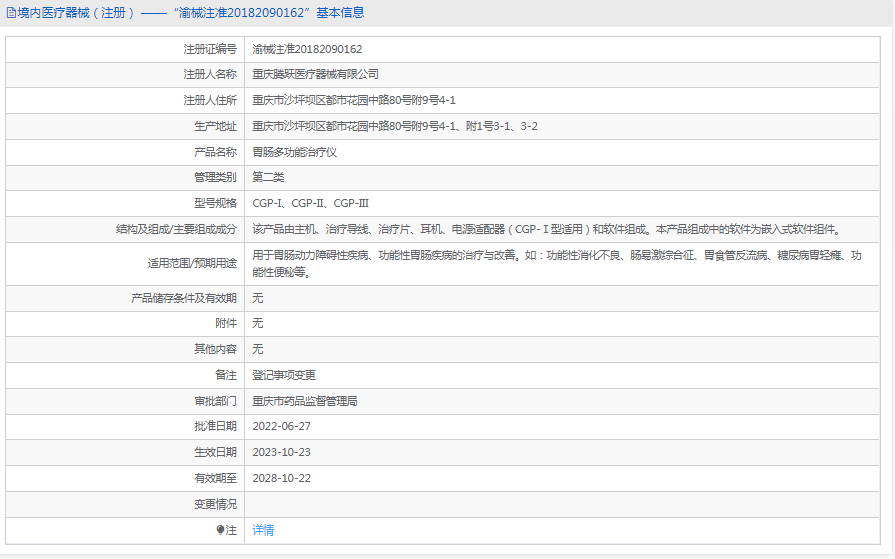The width and height of the screenshot is (895, 559).
Task: Select intended use text starting 用于胃肠动力障碍性疾病
Action: 557,264
